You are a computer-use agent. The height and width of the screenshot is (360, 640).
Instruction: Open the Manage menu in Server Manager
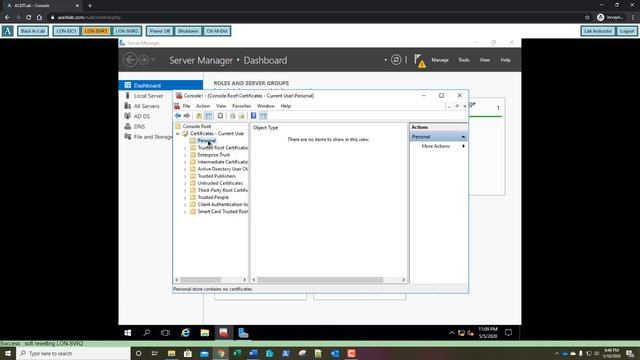pyautogui.click(x=440, y=60)
